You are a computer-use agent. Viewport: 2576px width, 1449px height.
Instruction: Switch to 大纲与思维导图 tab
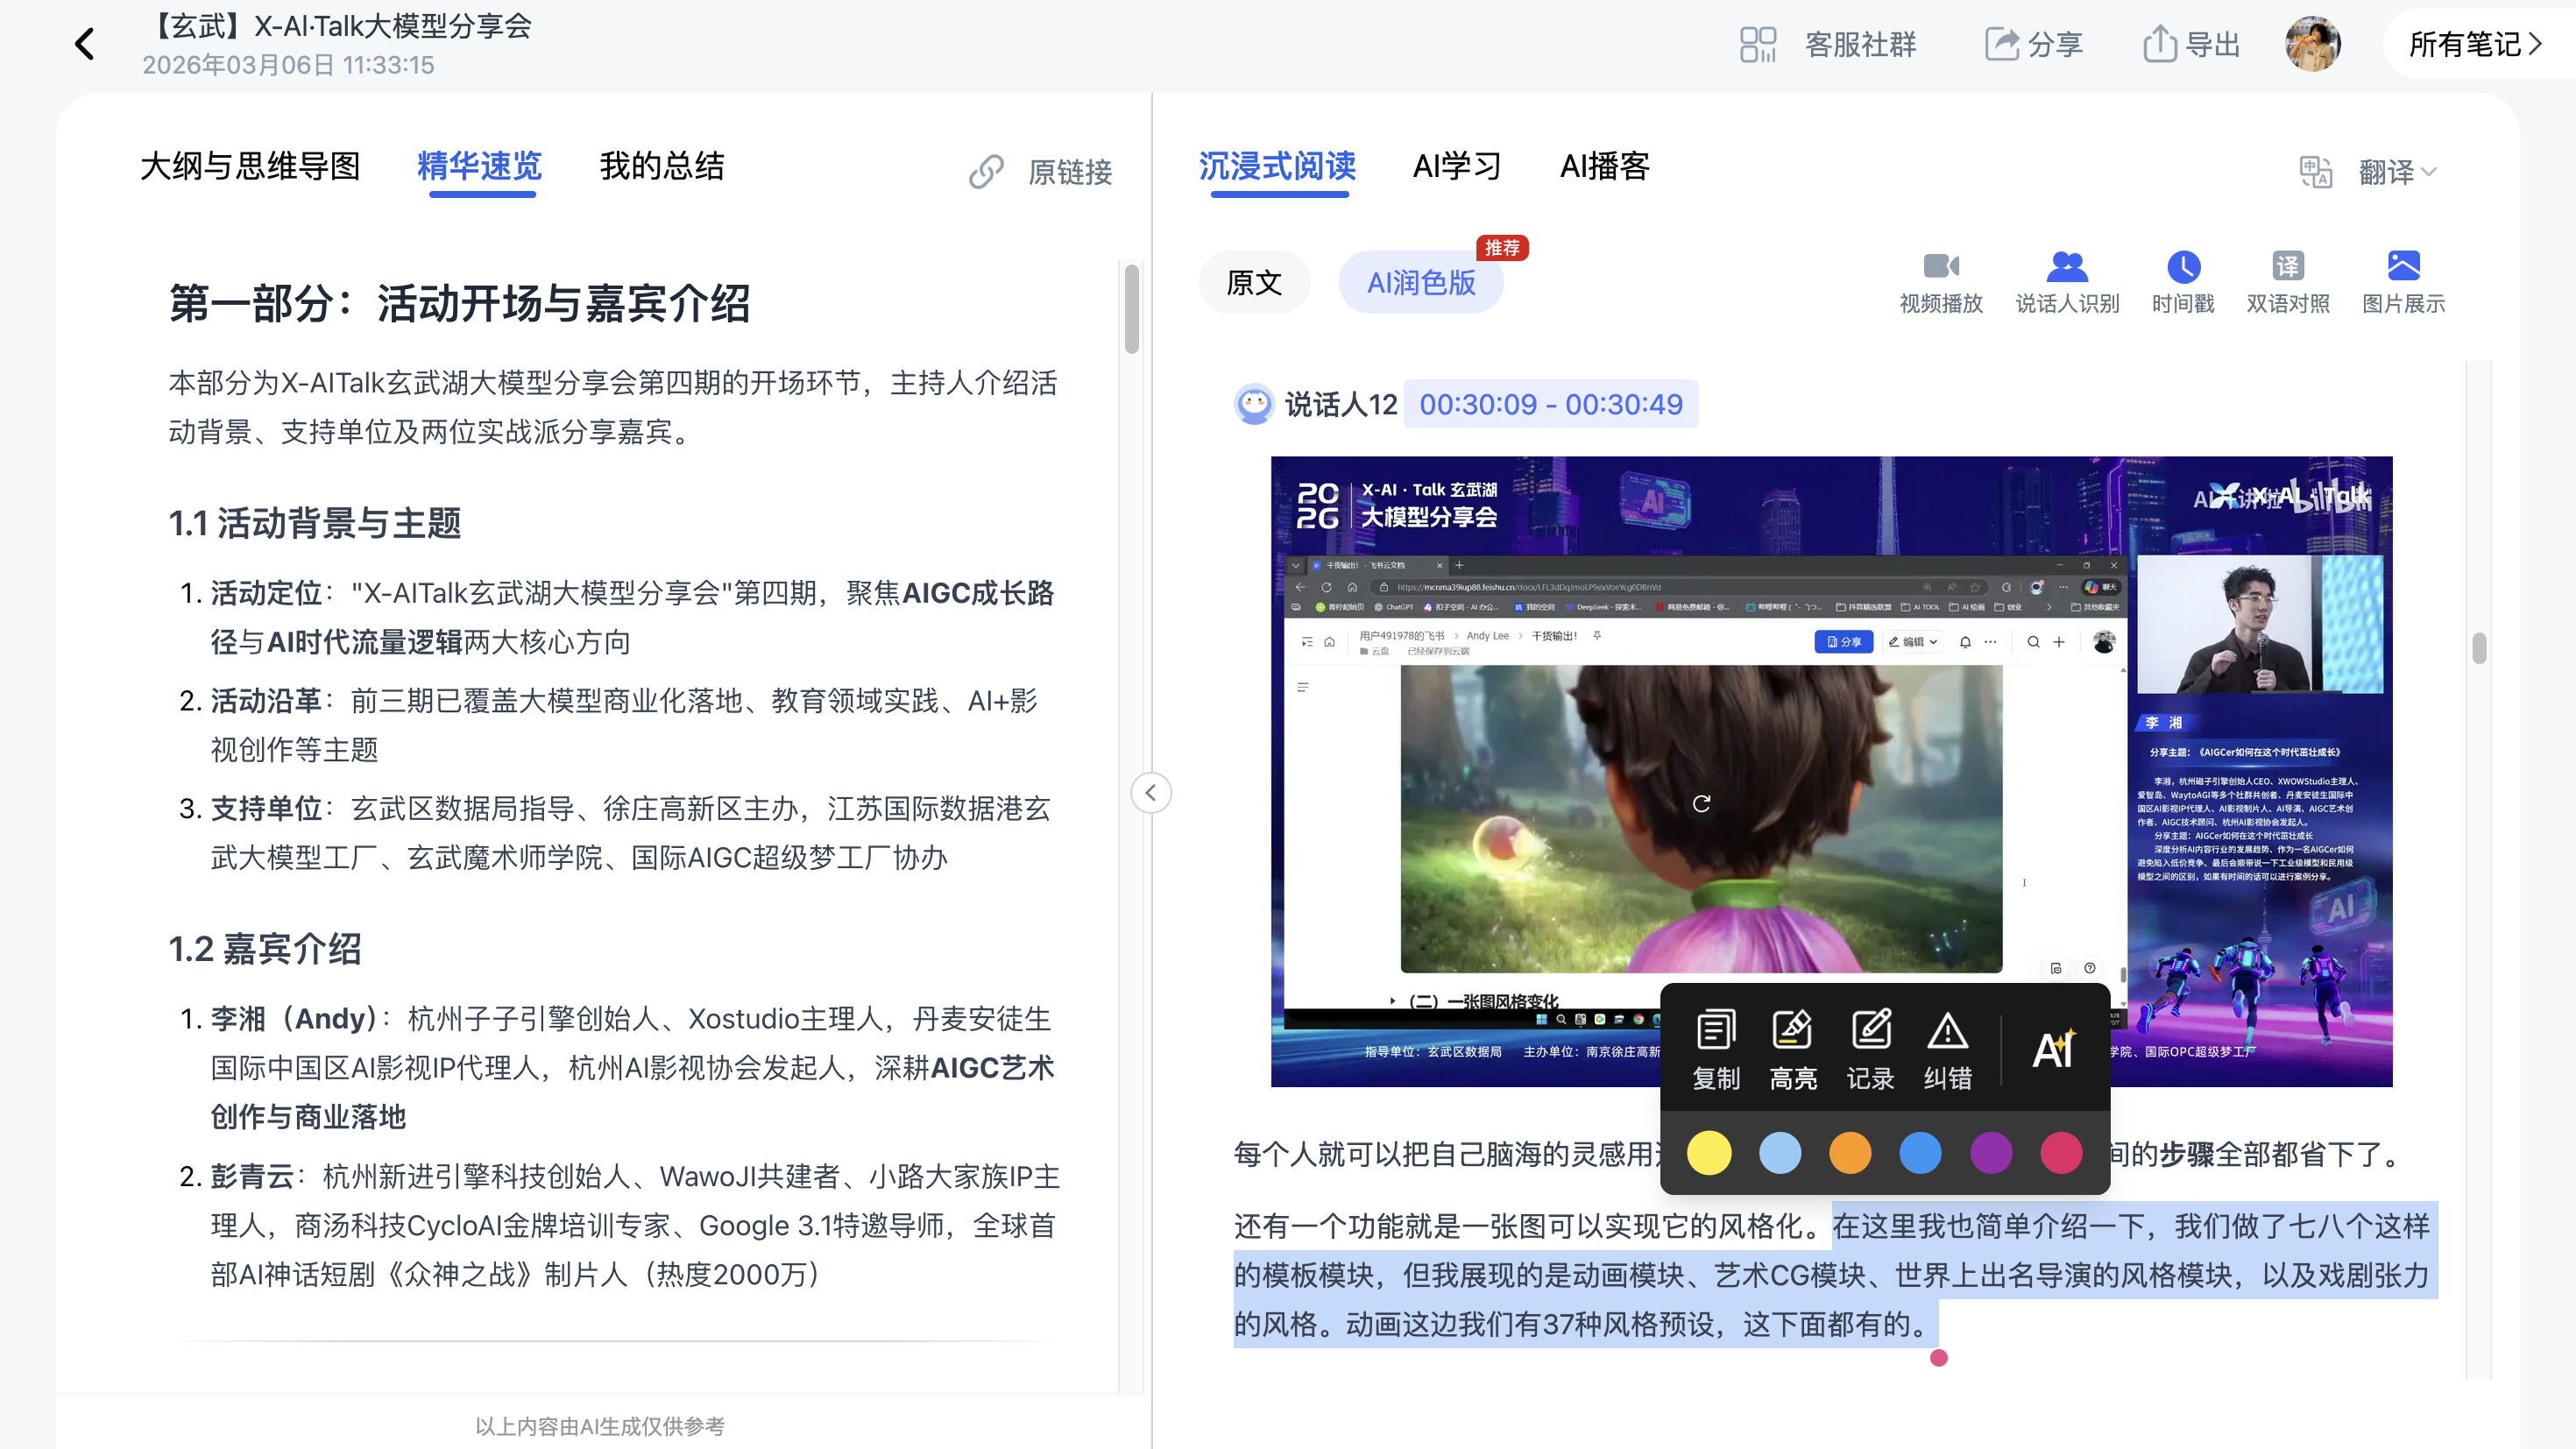[x=250, y=166]
